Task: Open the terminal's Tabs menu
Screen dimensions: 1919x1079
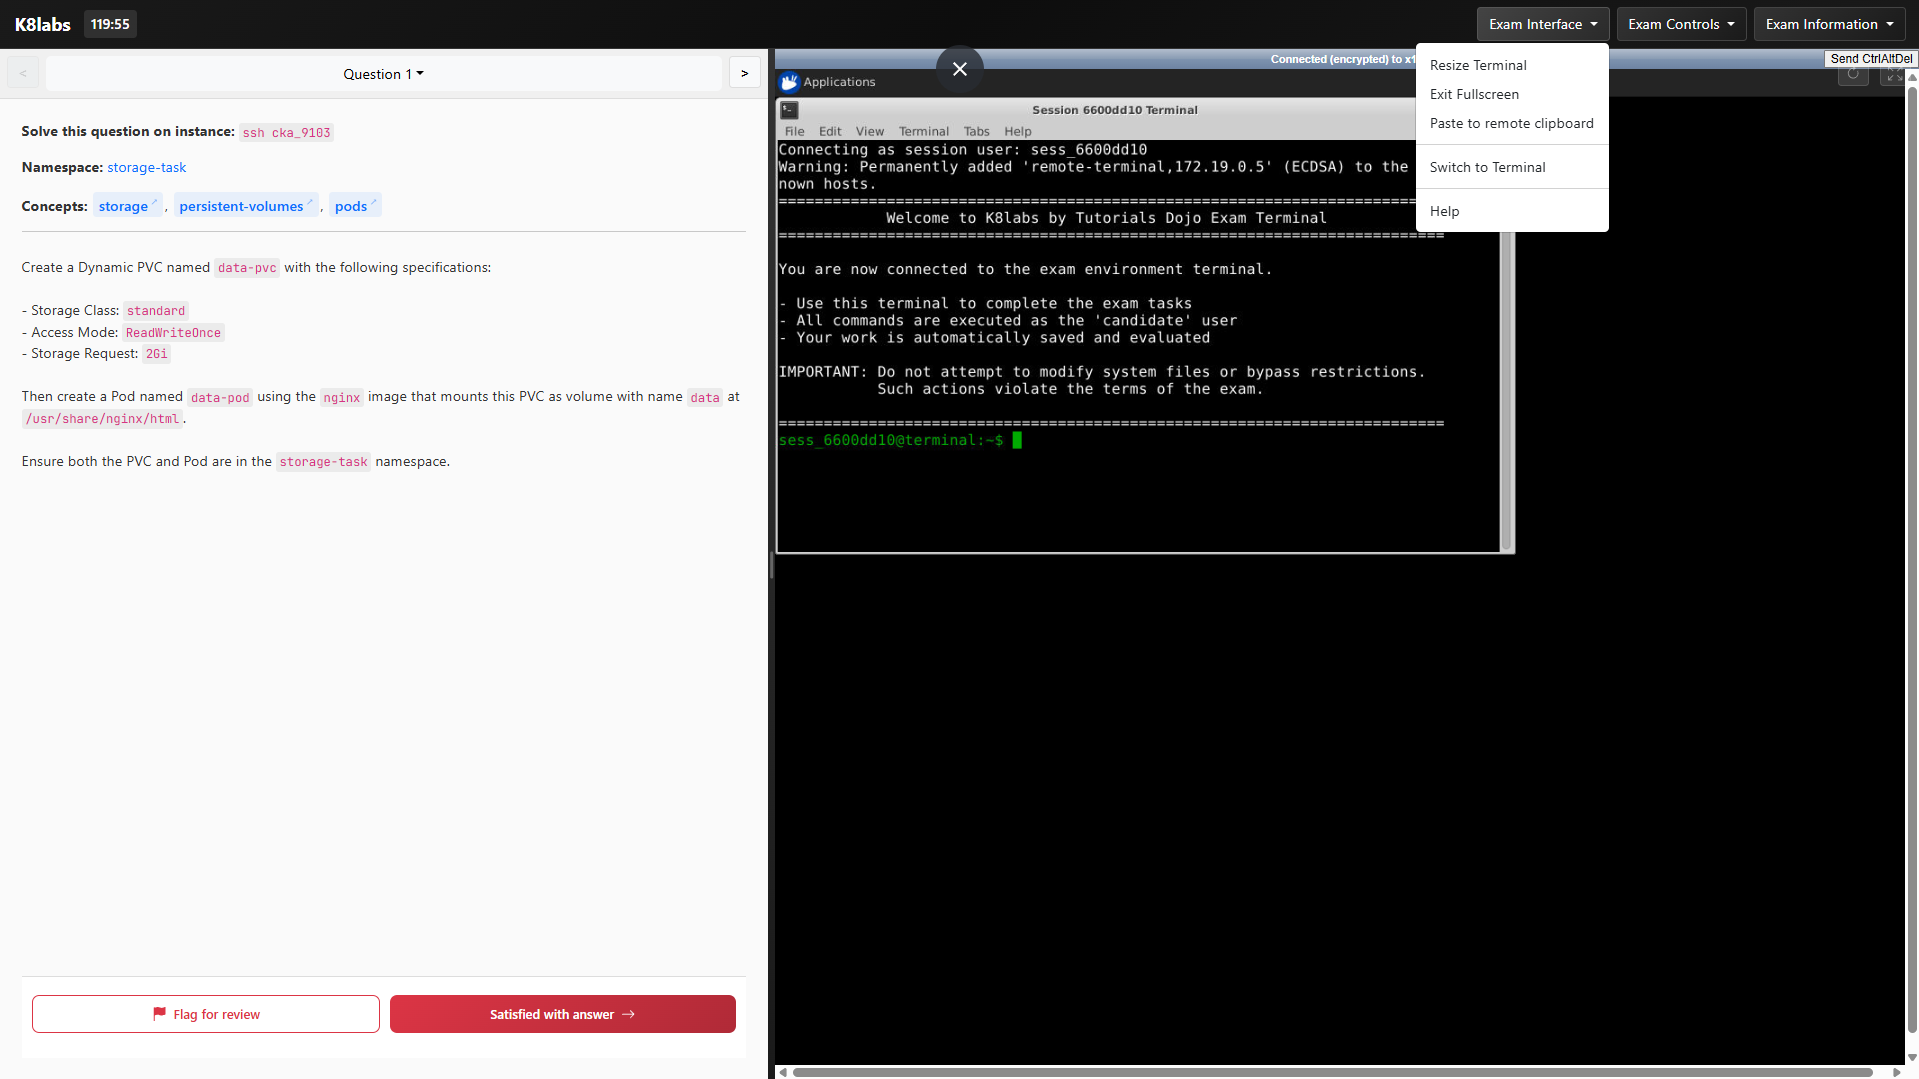Action: (976, 131)
